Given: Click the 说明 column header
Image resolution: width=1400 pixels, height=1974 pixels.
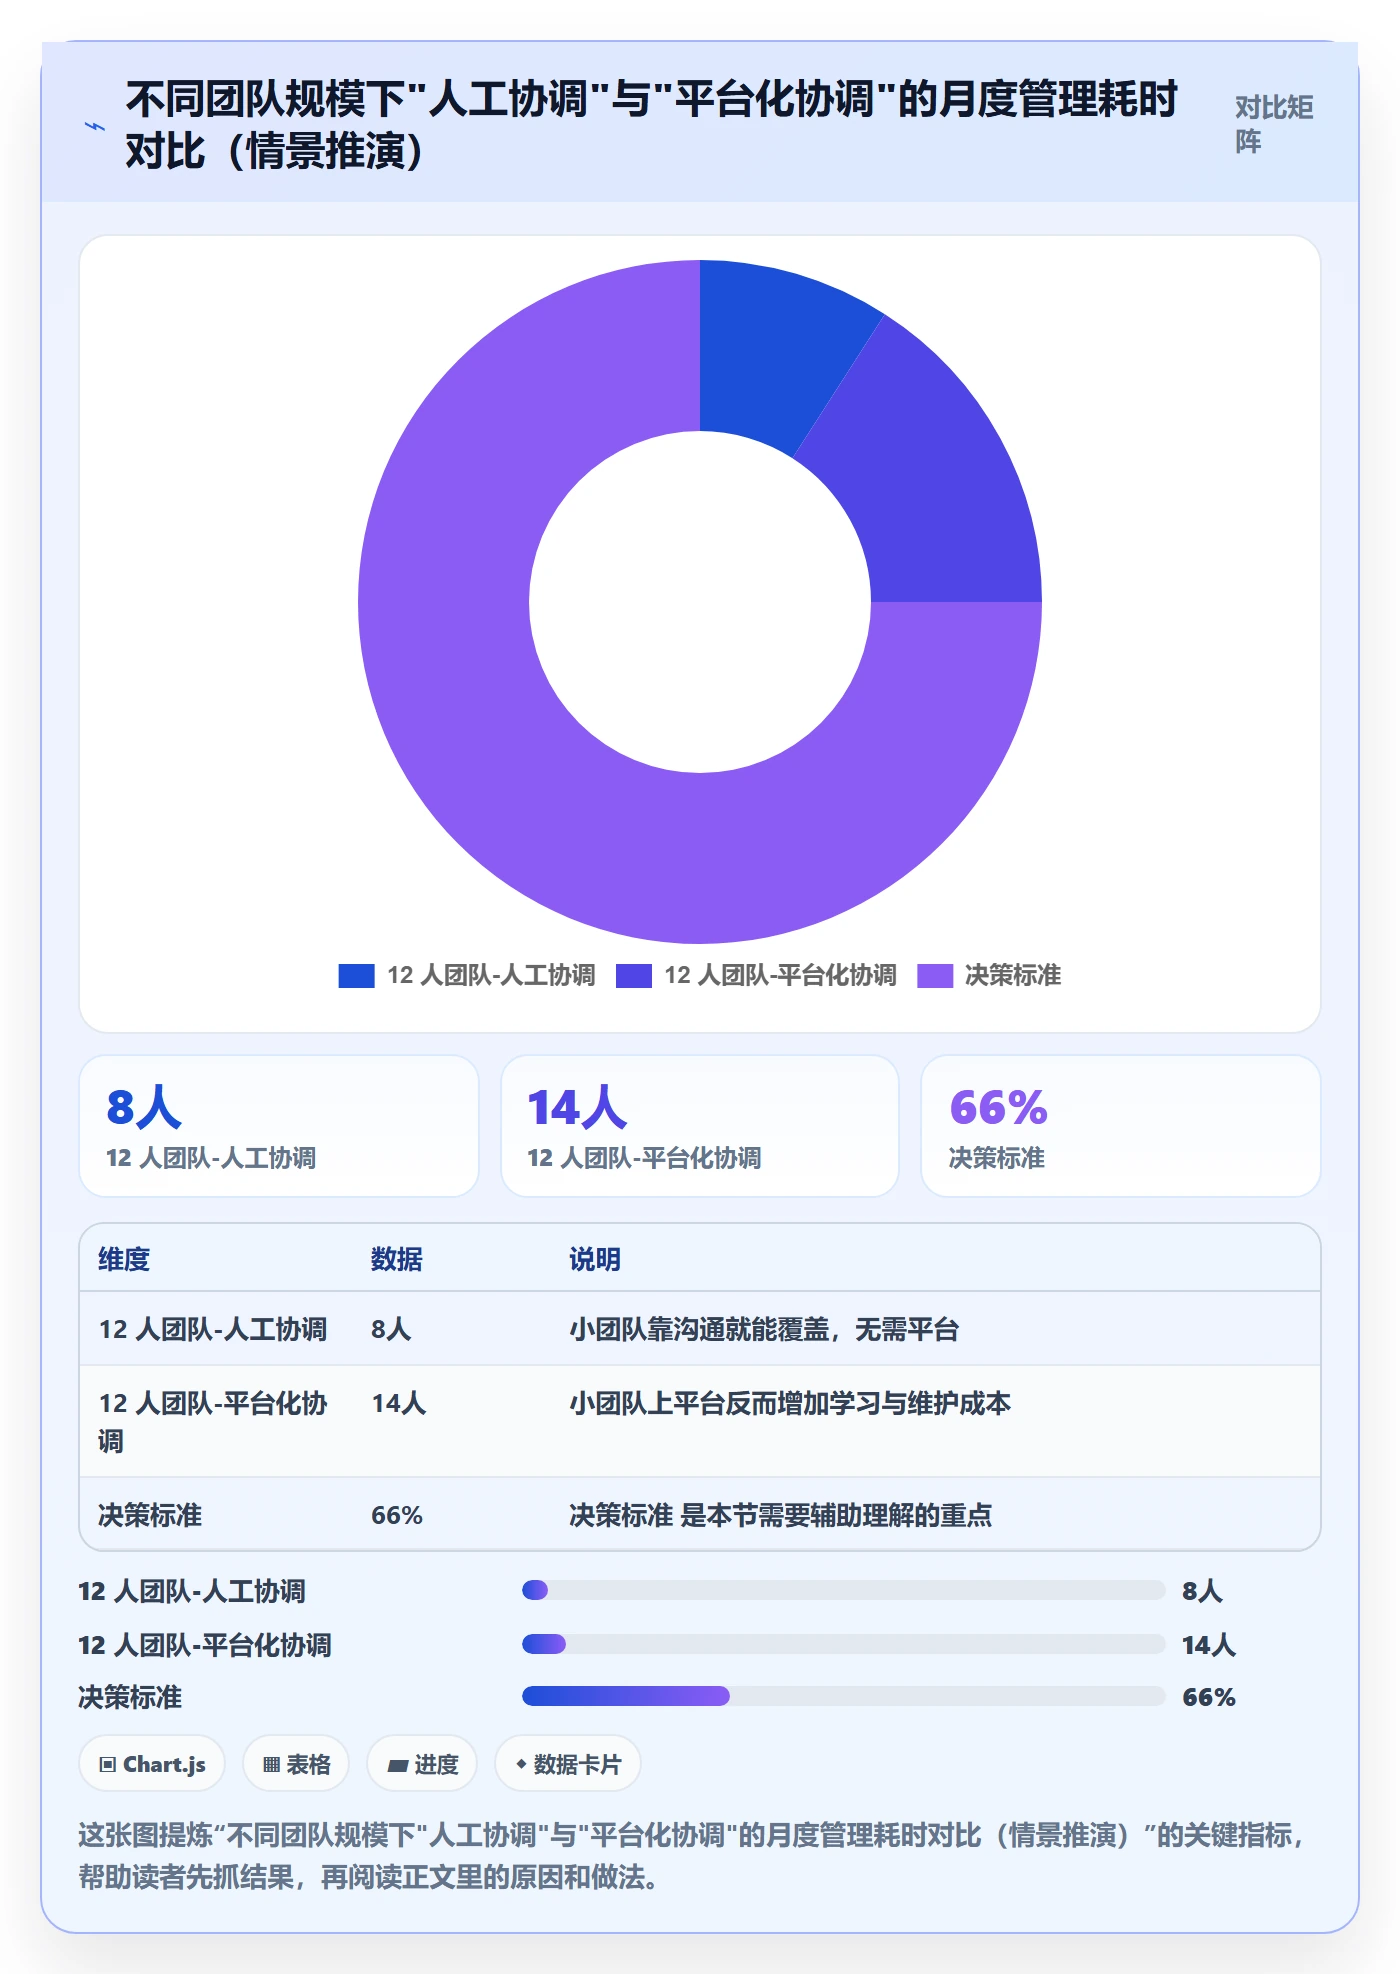Looking at the screenshot, I should coord(595,1259).
